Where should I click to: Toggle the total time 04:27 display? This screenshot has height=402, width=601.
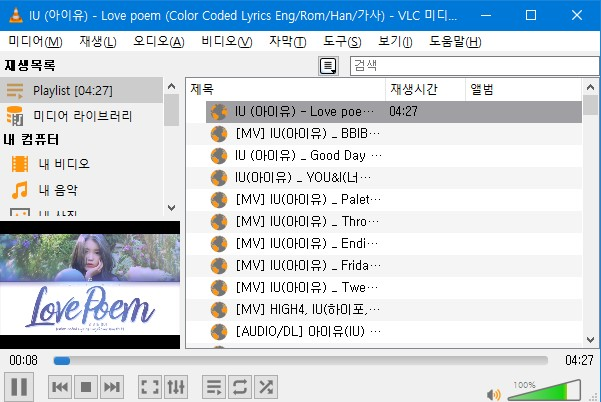tap(579, 360)
